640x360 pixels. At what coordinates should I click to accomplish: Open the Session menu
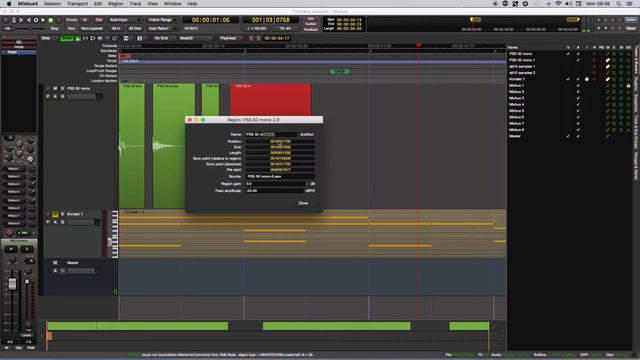52,4
